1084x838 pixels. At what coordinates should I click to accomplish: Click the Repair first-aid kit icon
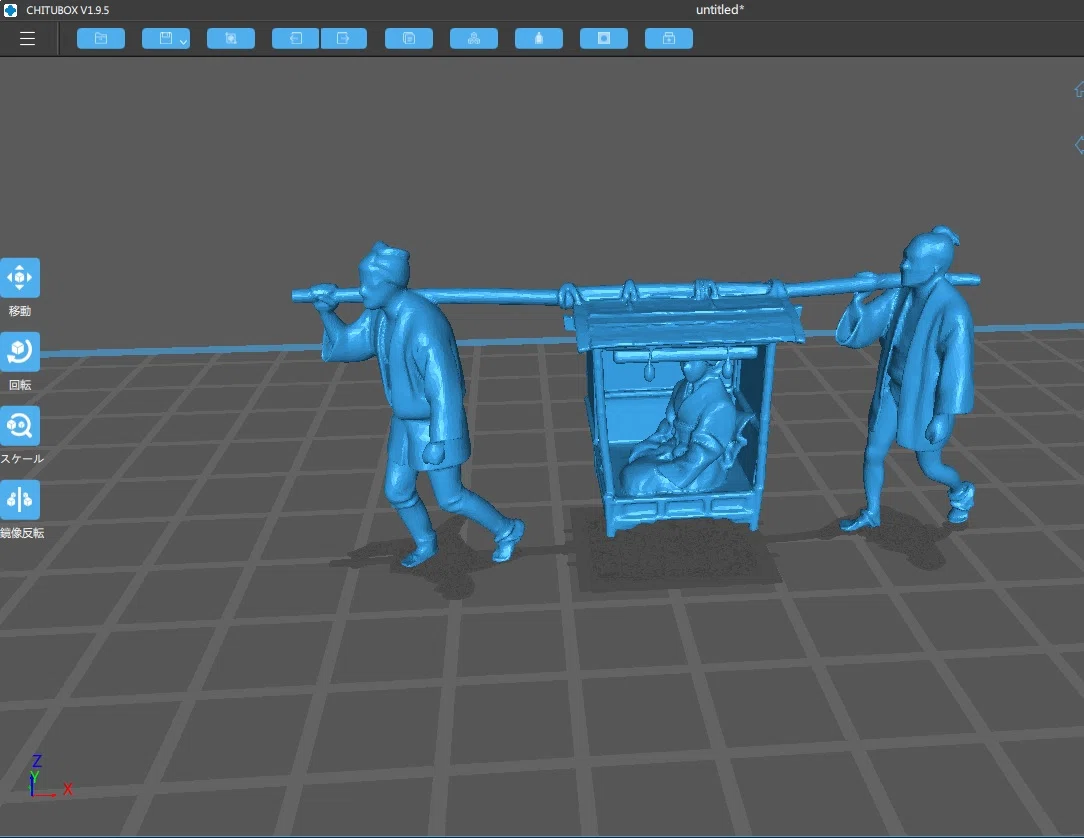click(669, 39)
